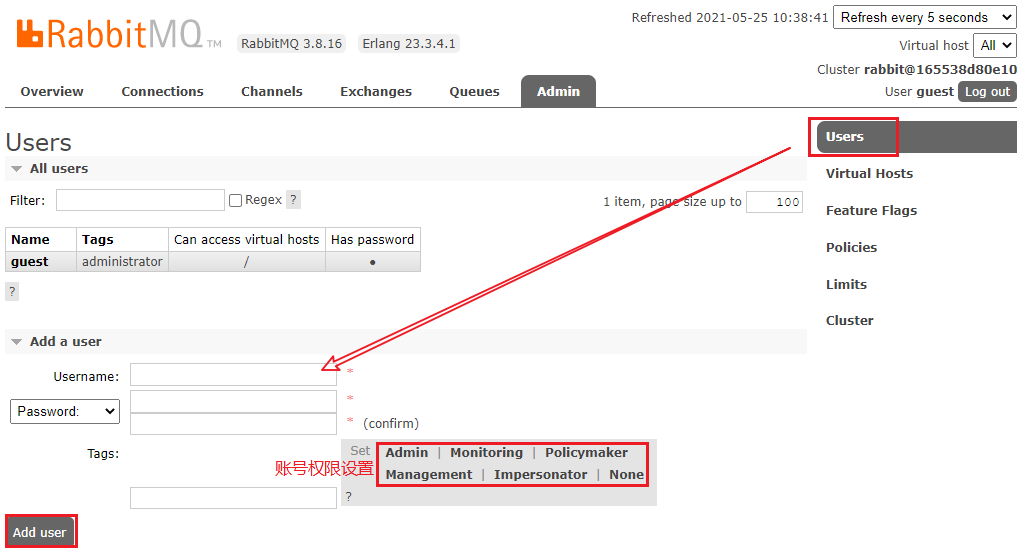Click the Has password column header

pos(373,240)
